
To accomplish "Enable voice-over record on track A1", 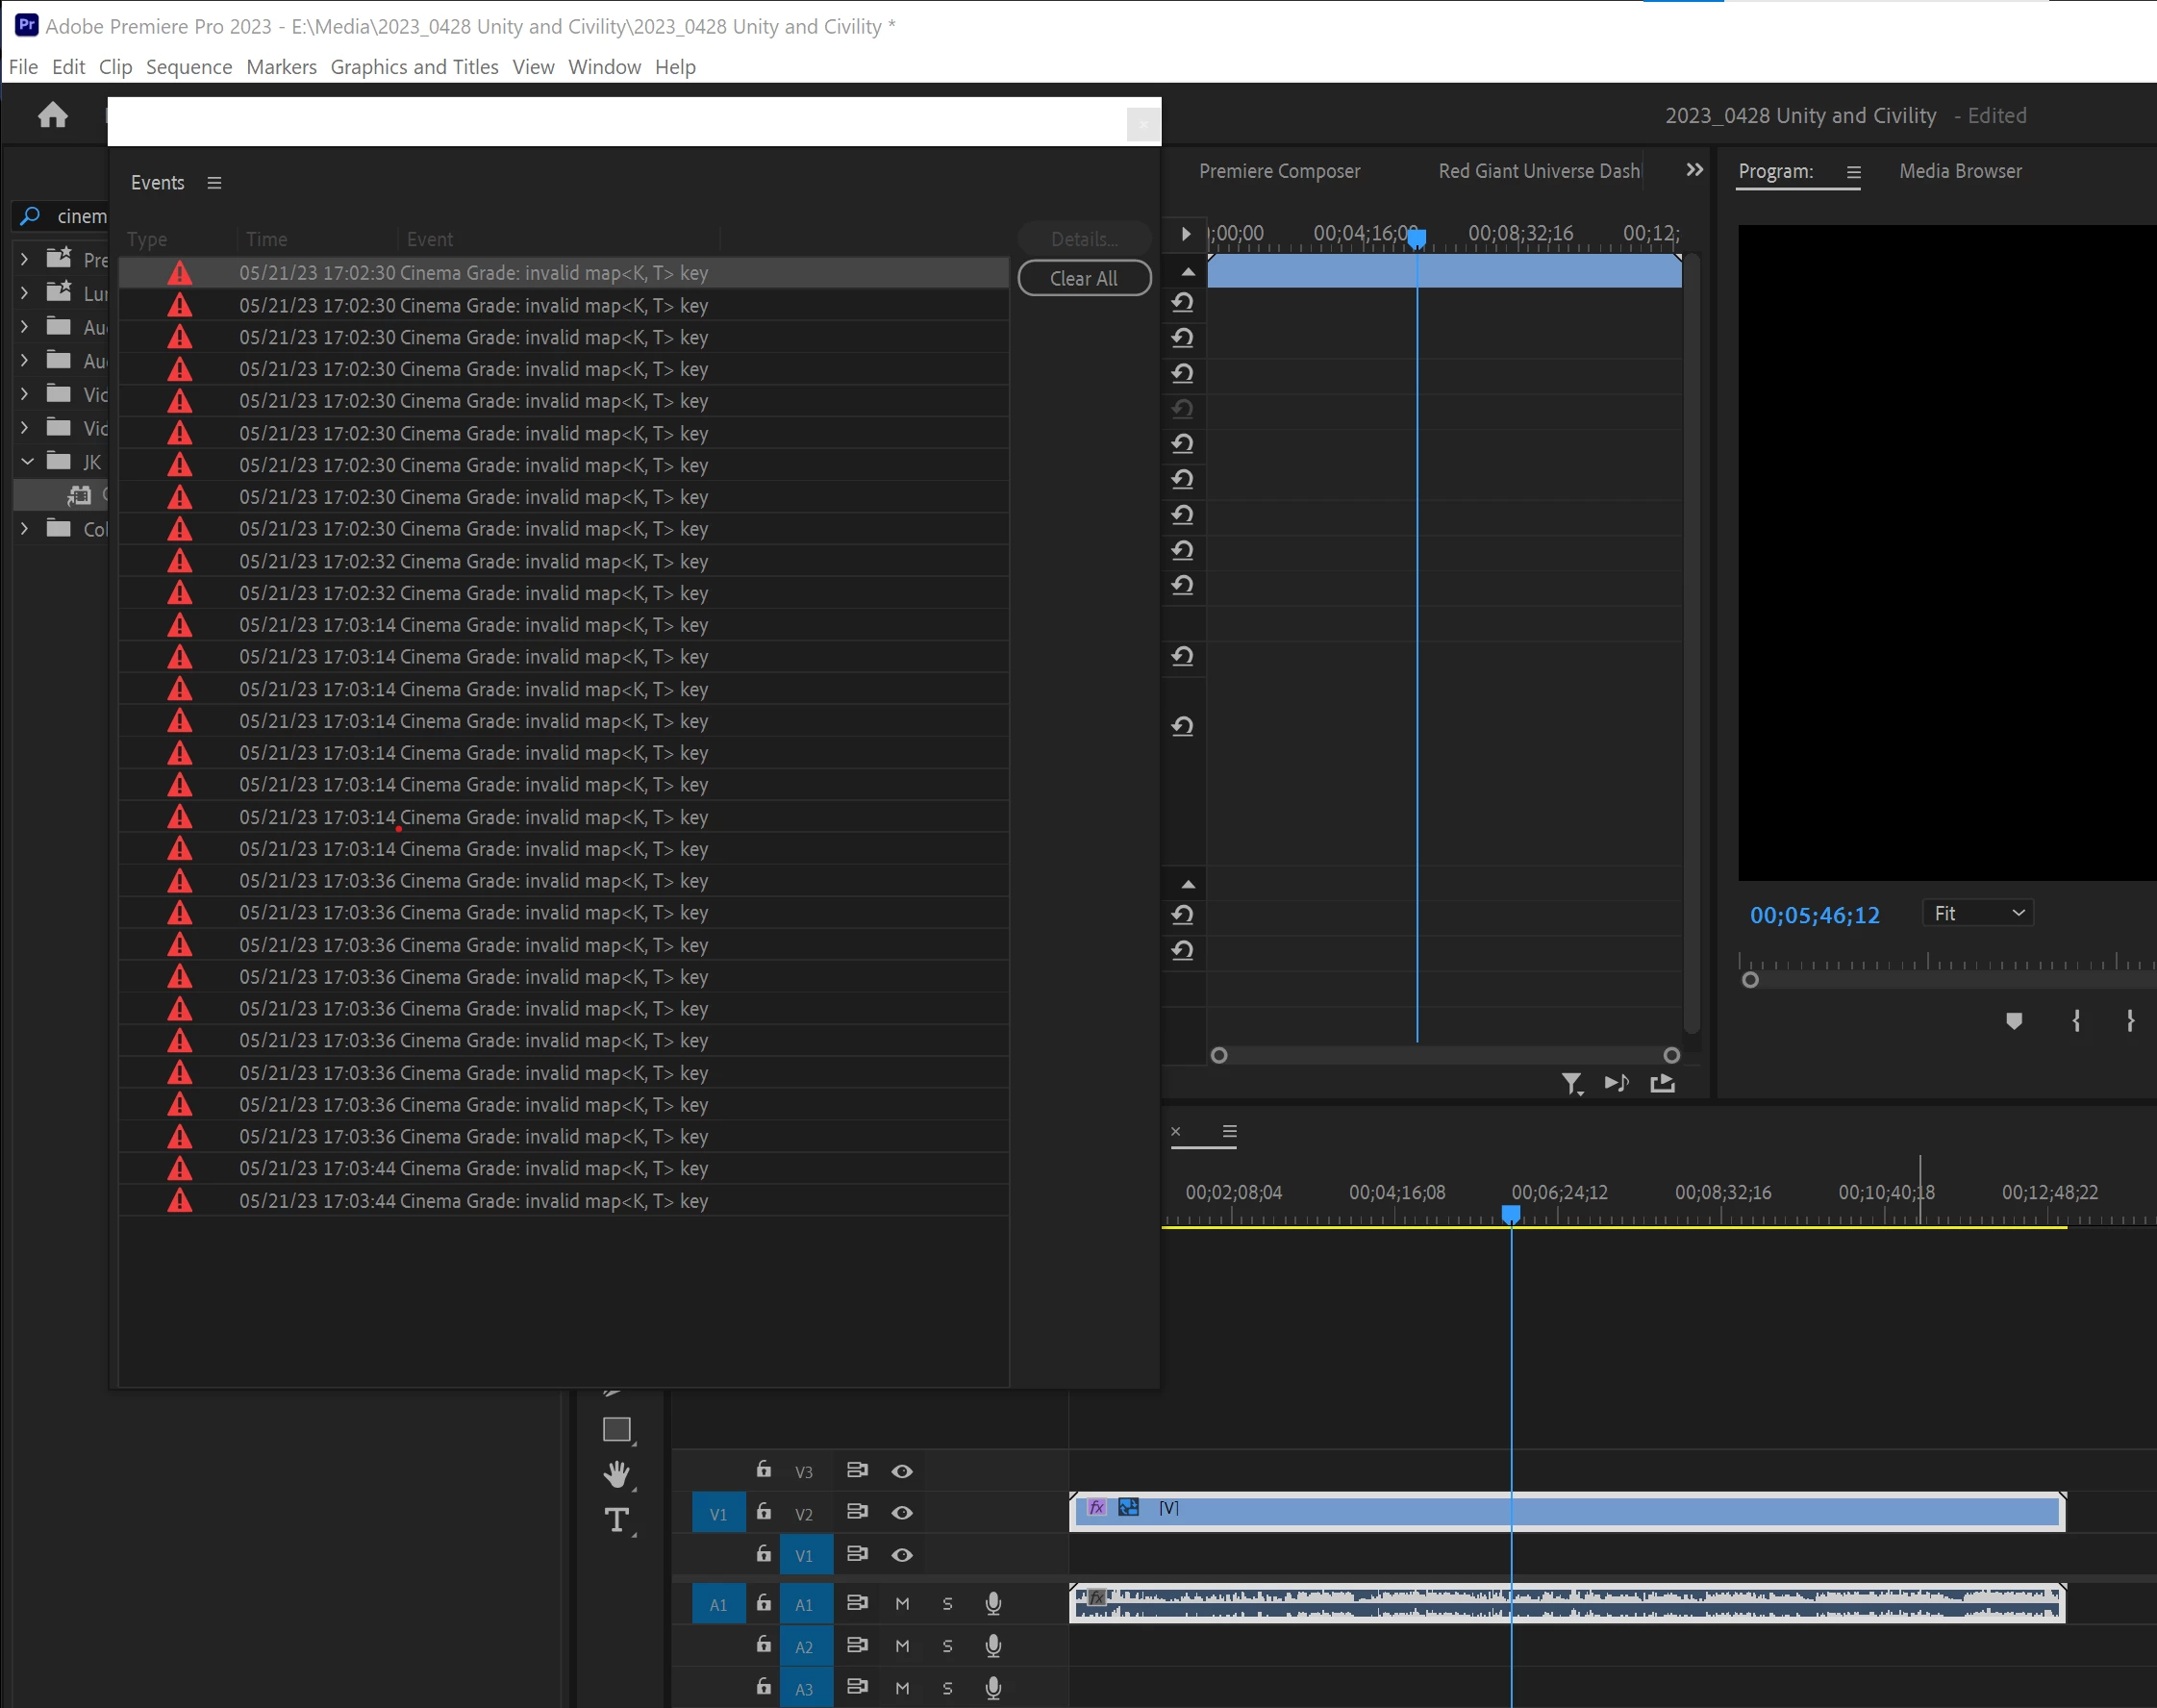I will (993, 1604).
